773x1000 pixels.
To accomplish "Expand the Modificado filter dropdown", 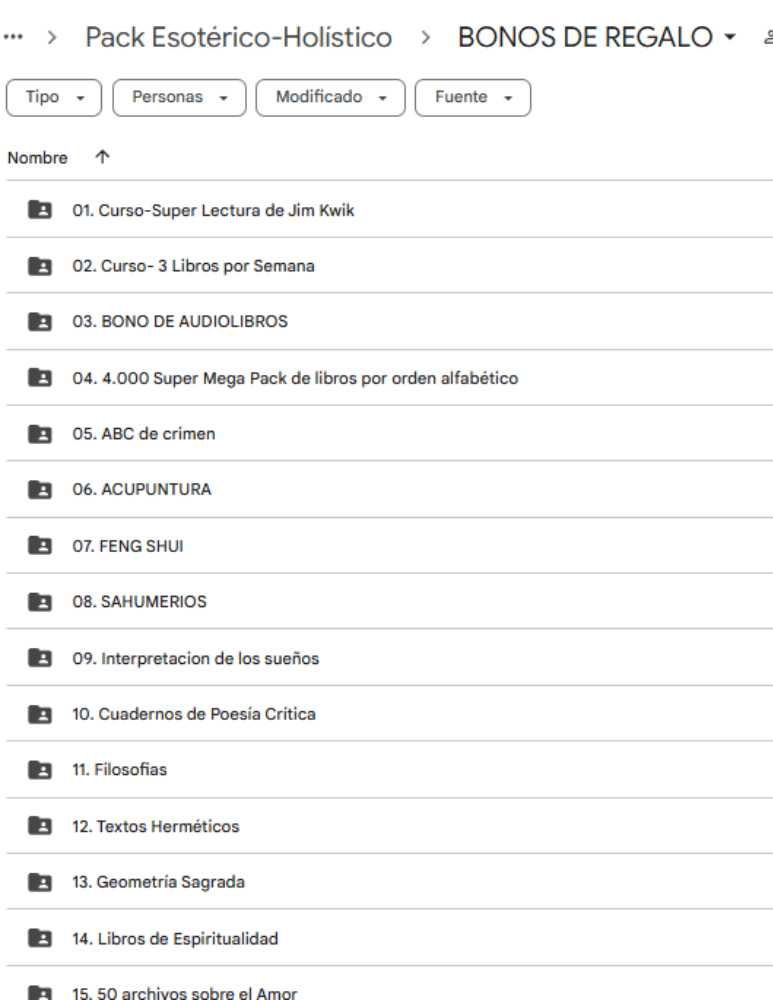I will coord(330,98).
